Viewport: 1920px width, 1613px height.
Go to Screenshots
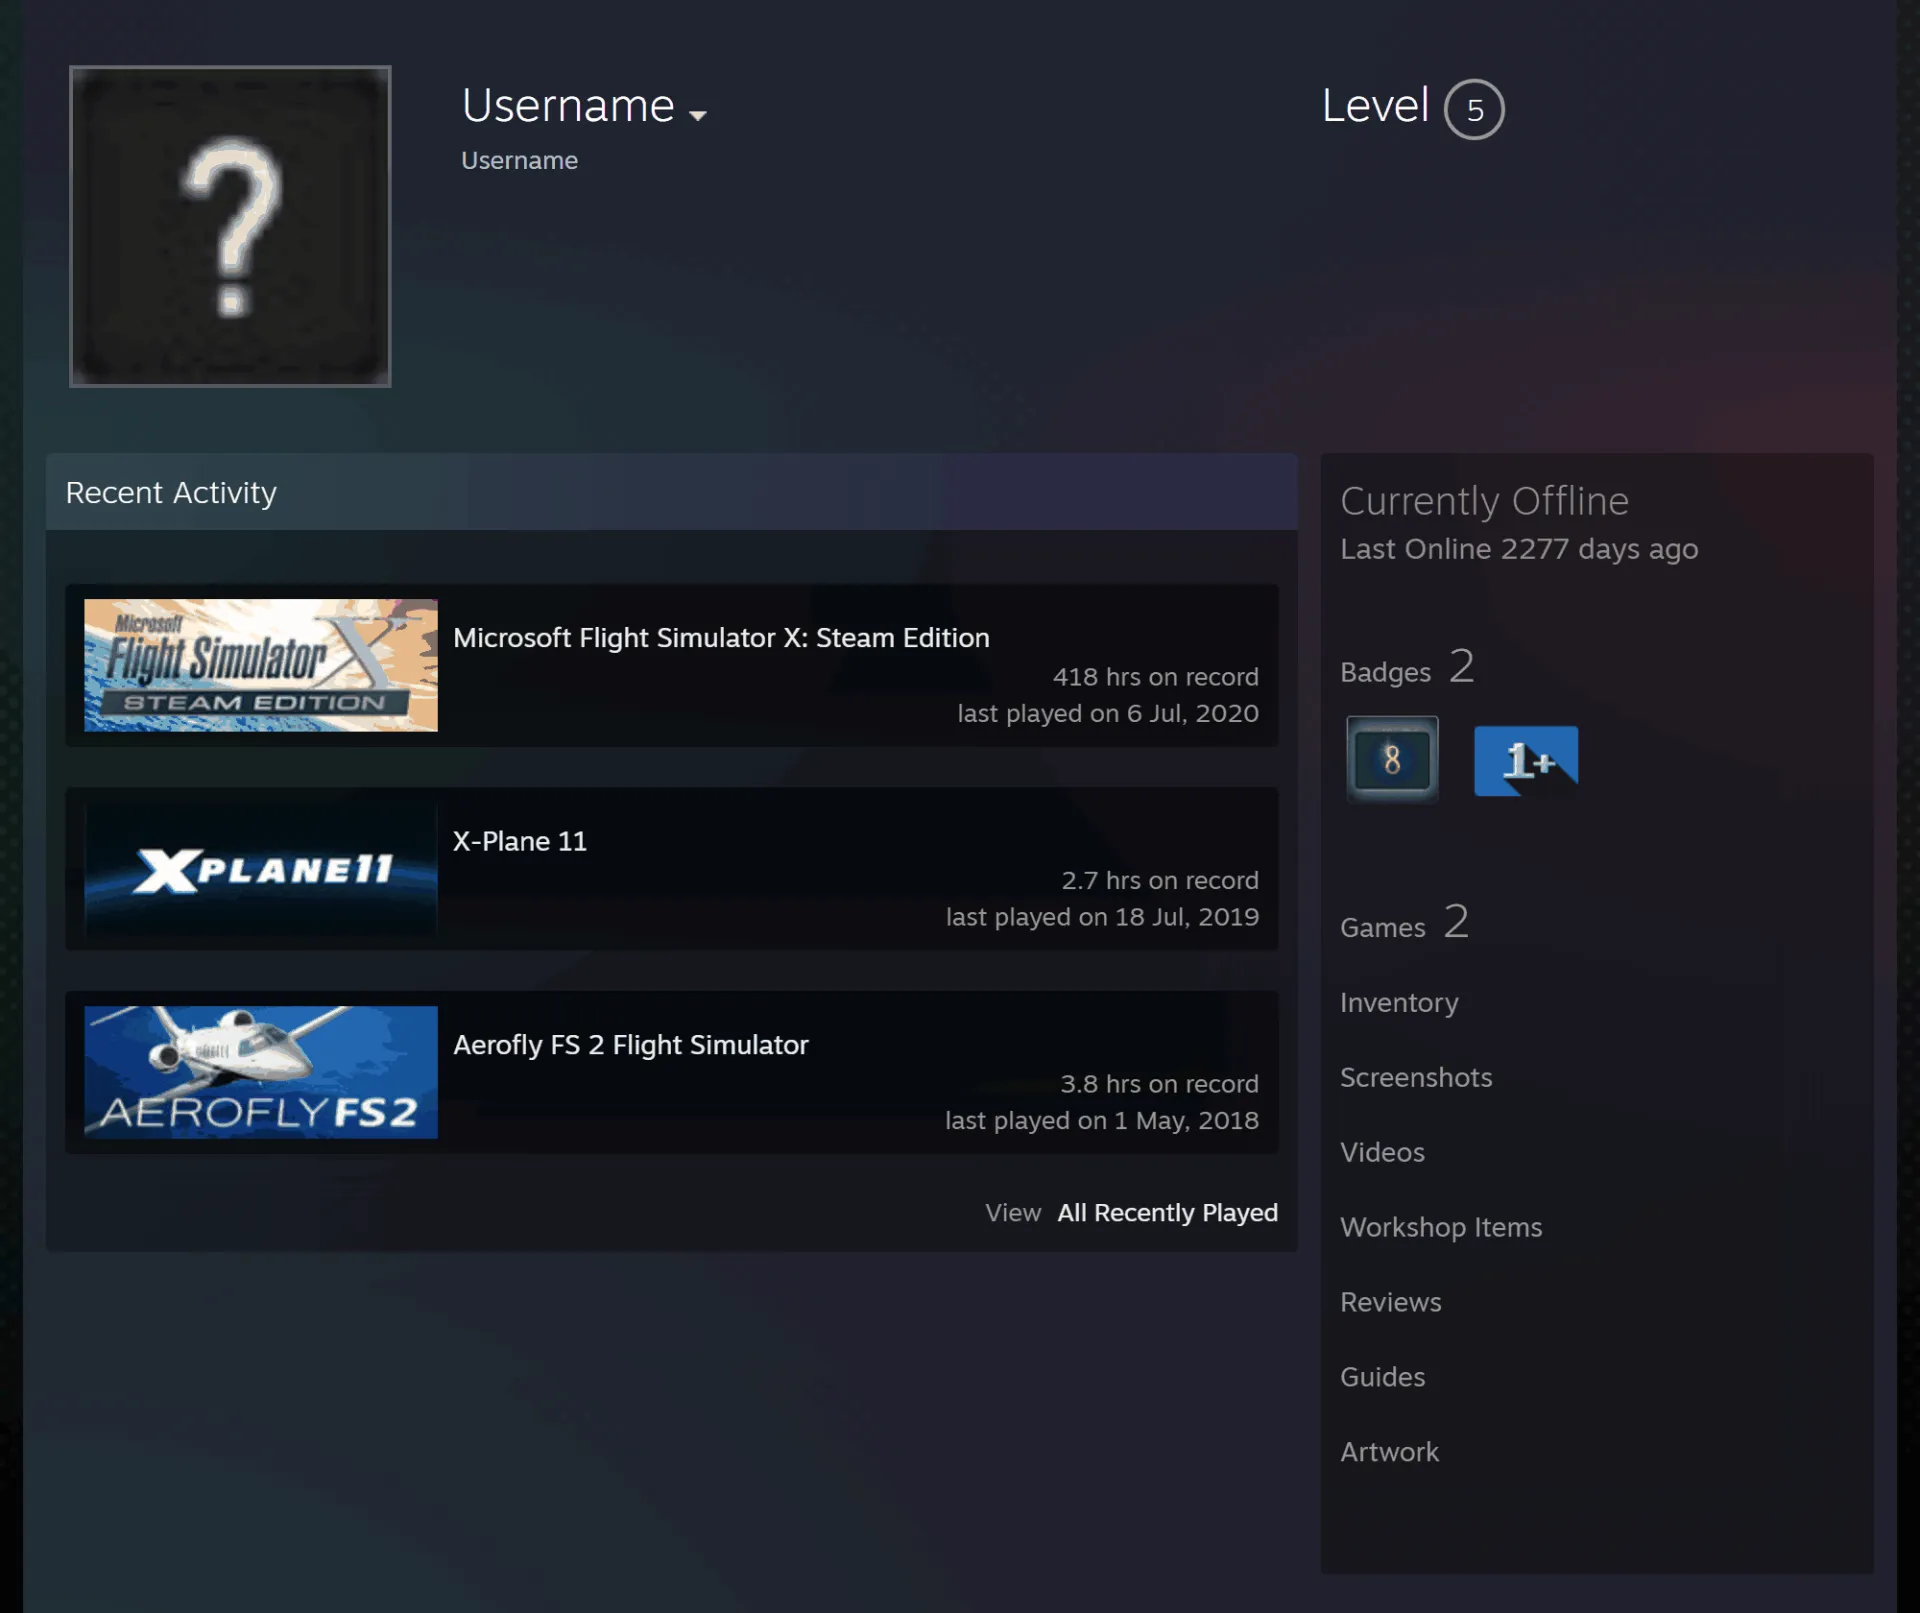click(1416, 1078)
